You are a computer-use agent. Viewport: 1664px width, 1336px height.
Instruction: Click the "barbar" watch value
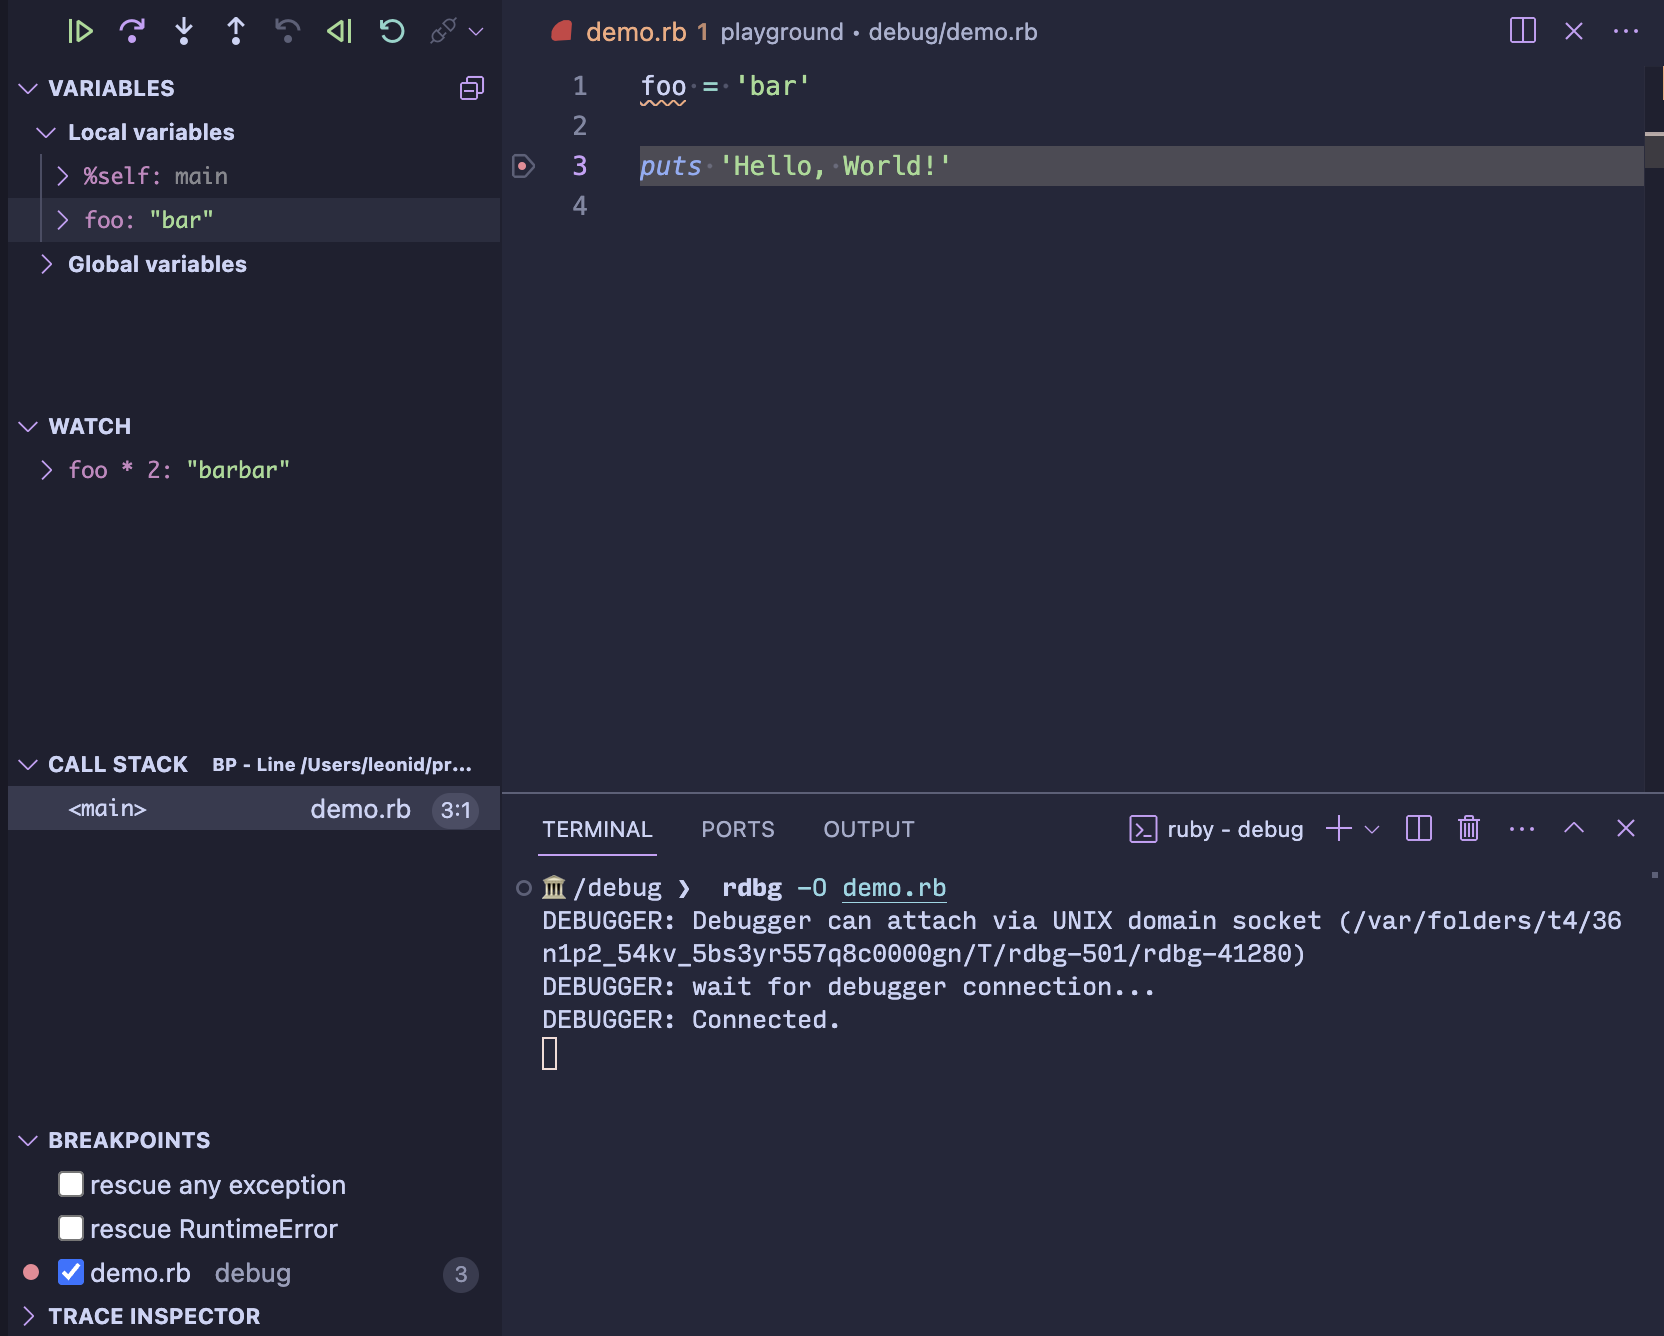(238, 470)
